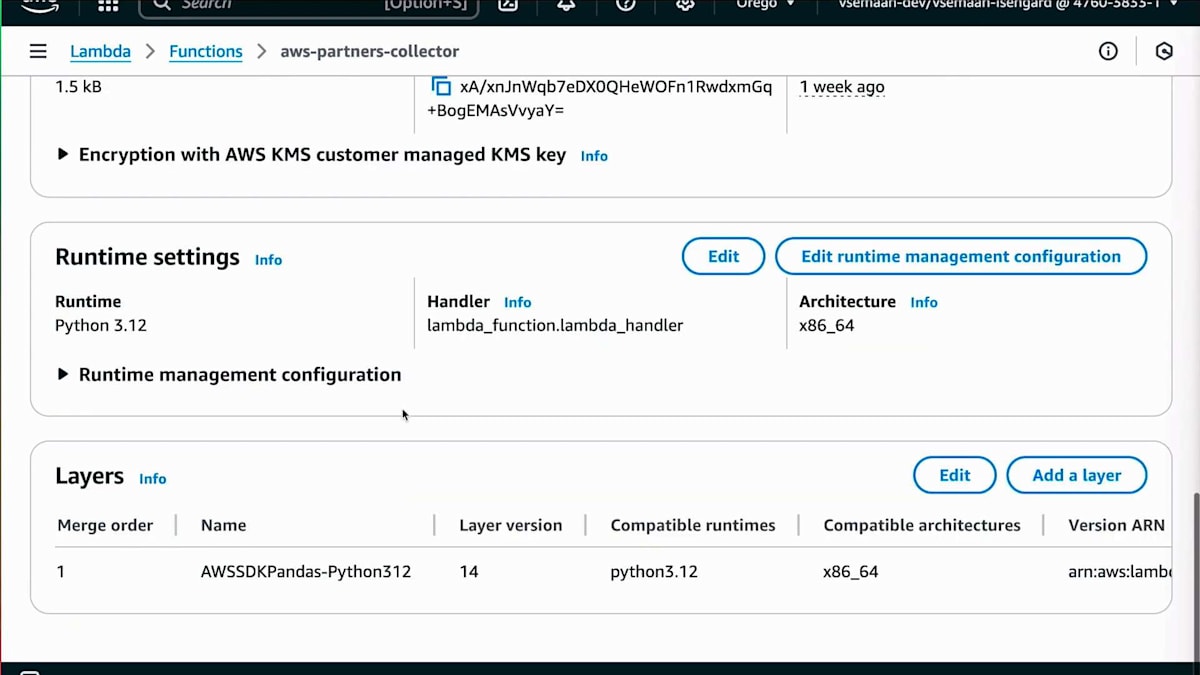The width and height of the screenshot is (1200, 675).
Task: Click the Layer version column header
Action: [510, 525]
